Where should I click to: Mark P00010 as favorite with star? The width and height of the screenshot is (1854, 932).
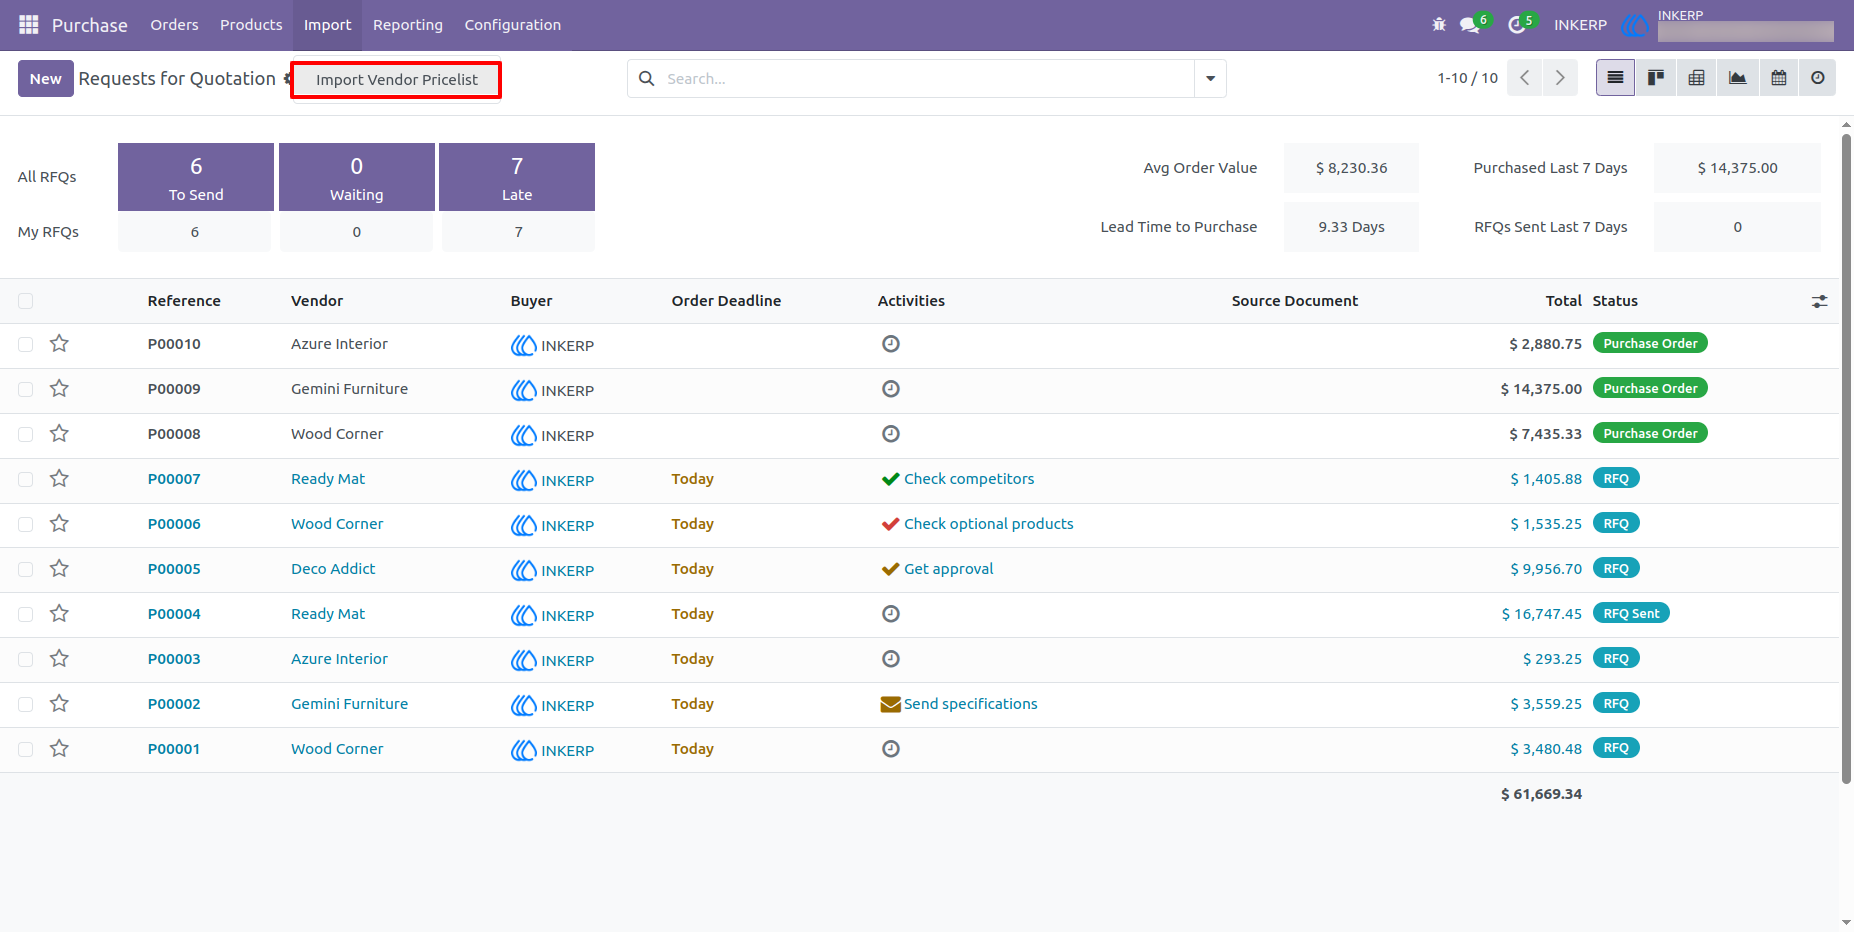click(60, 344)
